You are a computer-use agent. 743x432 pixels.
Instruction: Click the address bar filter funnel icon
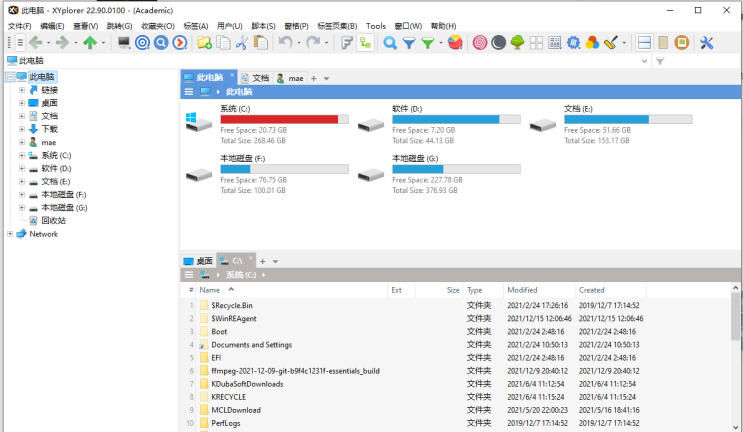coord(660,61)
